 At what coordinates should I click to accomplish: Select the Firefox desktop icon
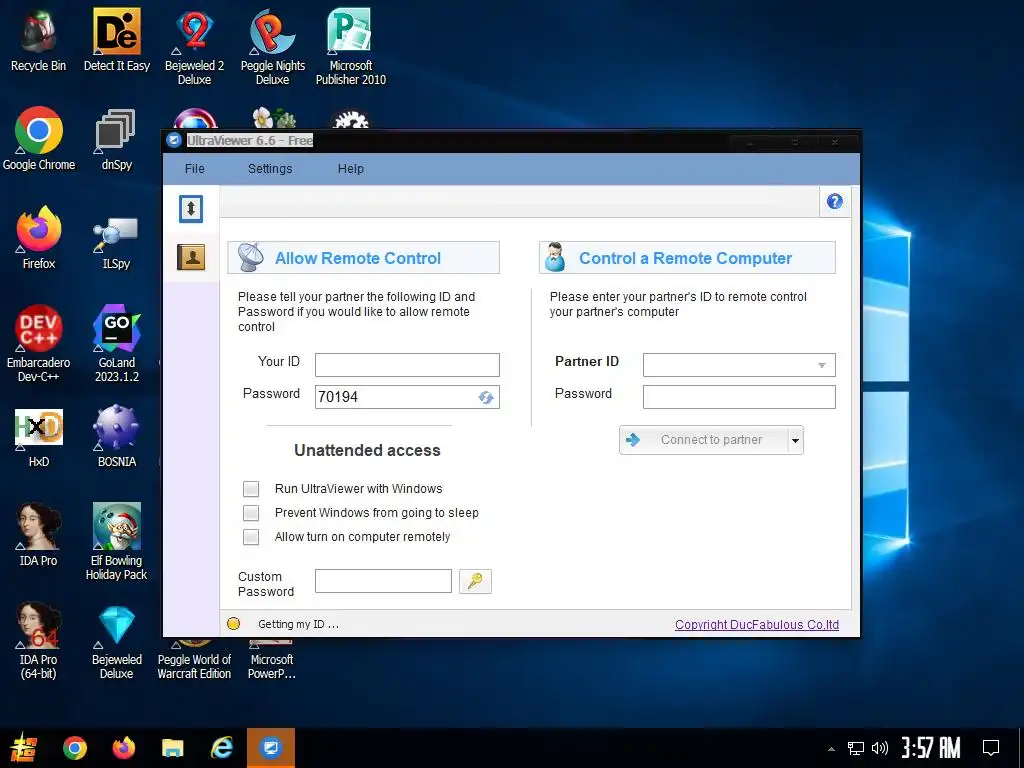[39, 238]
